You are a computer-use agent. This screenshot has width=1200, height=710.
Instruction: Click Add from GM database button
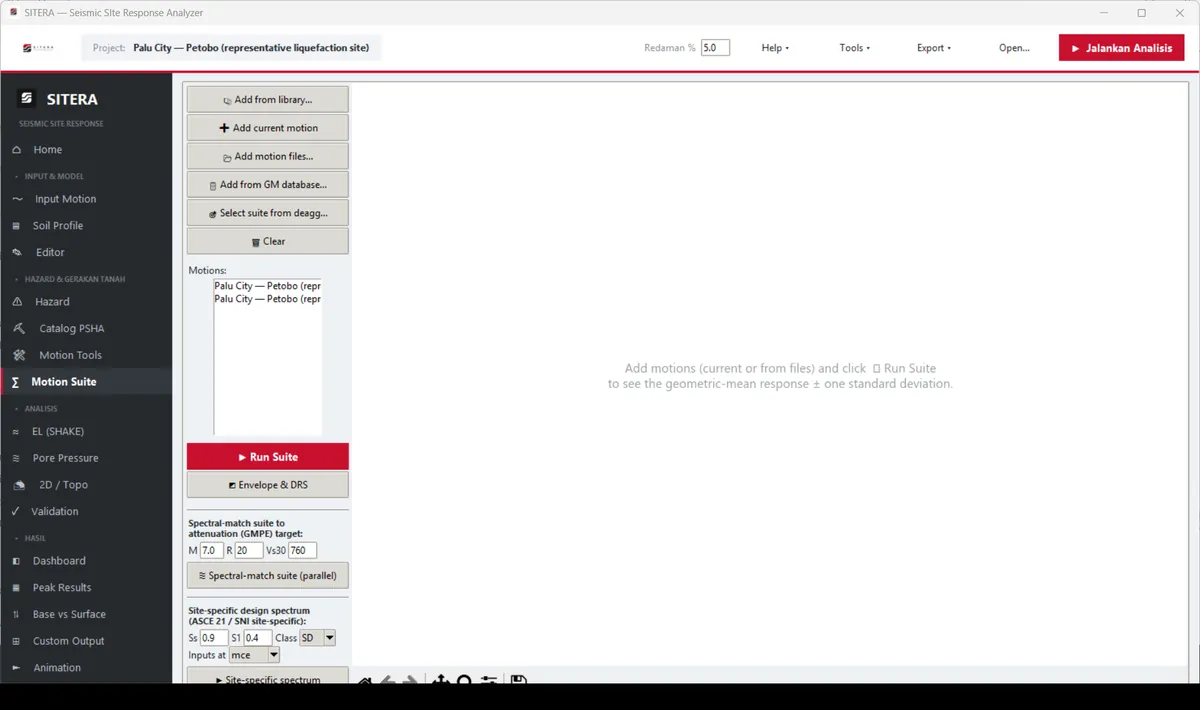pyautogui.click(x=268, y=185)
